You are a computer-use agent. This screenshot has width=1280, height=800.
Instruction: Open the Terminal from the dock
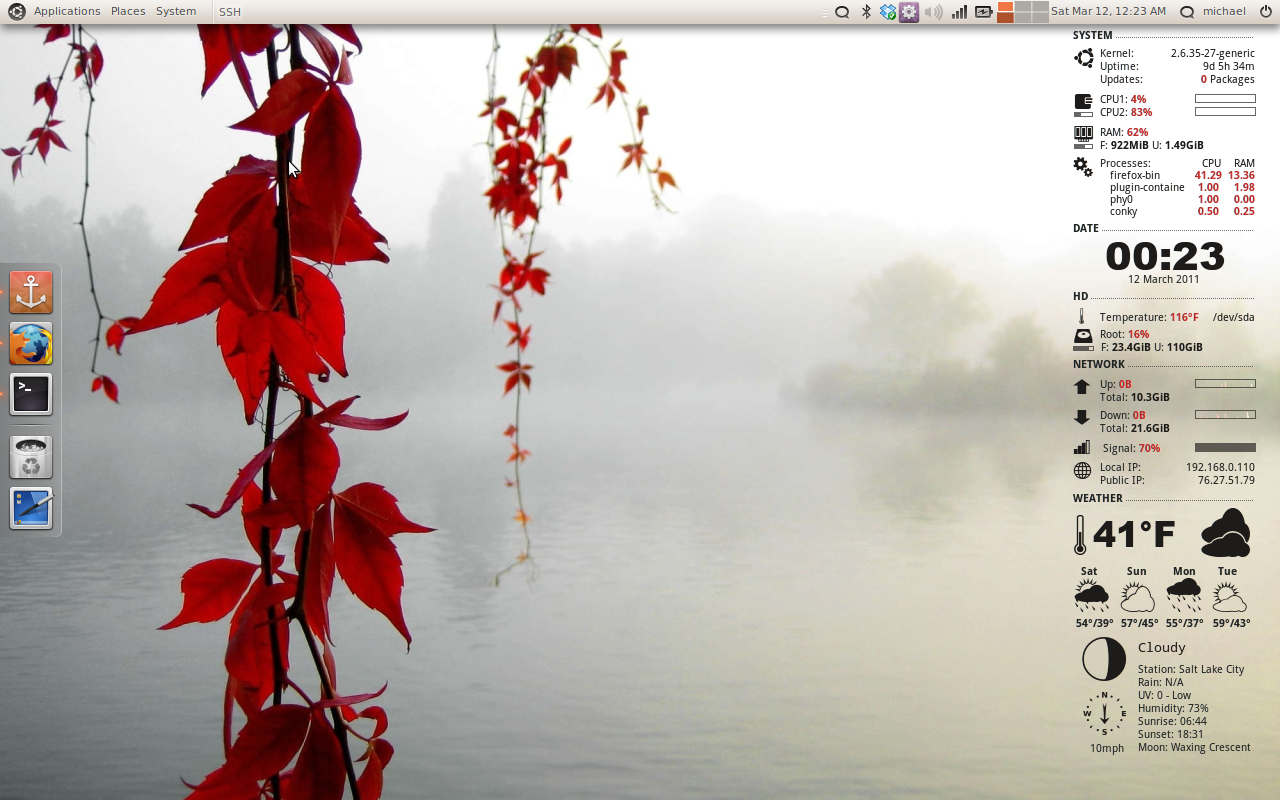click(x=31, y=394)
